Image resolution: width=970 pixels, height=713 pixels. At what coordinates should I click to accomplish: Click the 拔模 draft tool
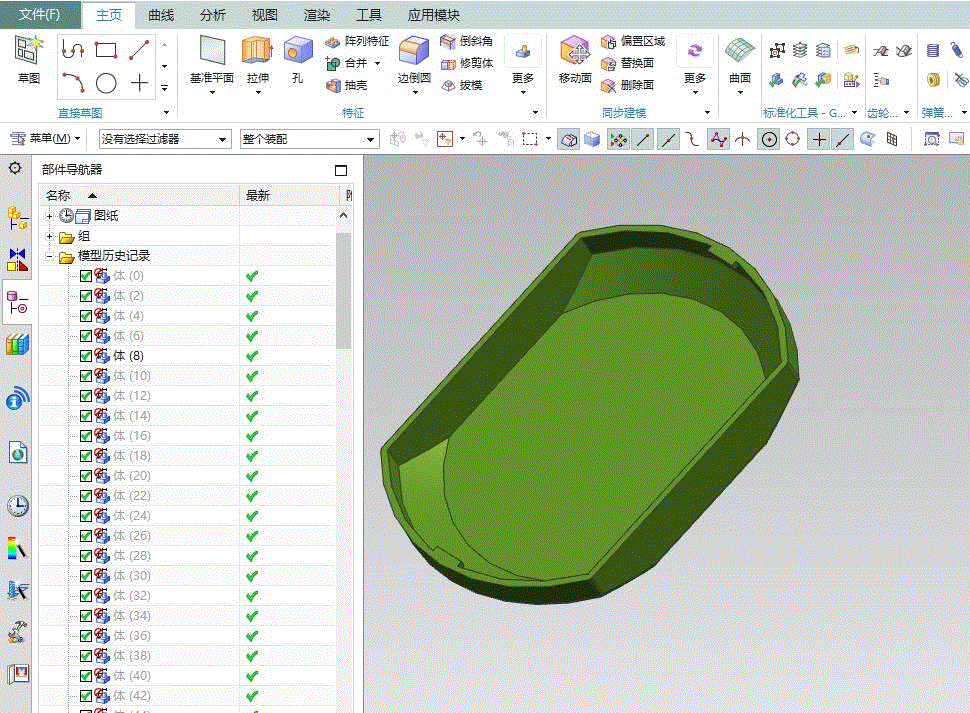tap(461, 85)
